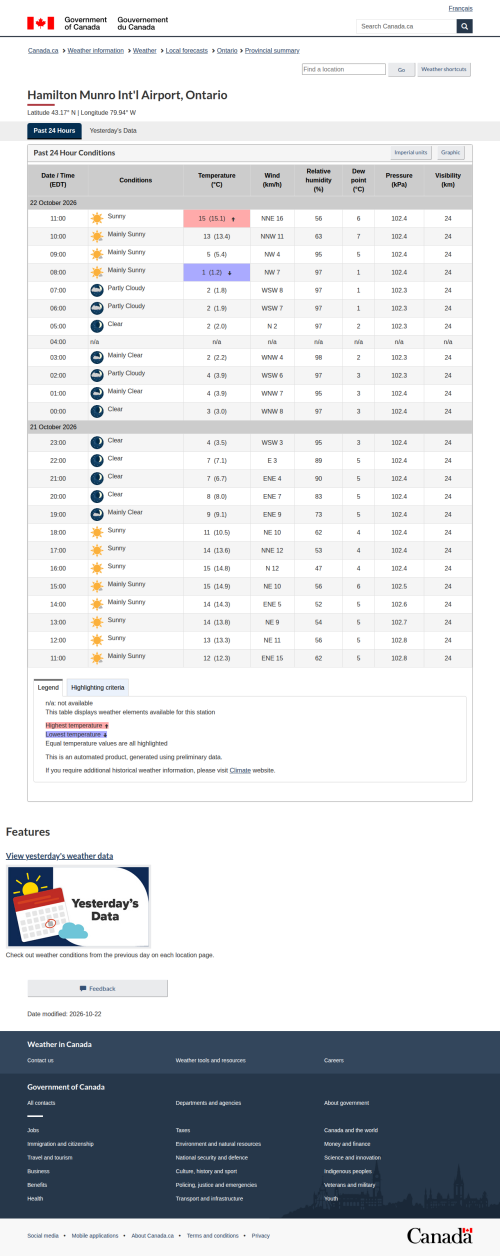Open the Mobile applications footer link
Image resolution: width=500 pixels, height=1256 pixels.
point(95,1236)
